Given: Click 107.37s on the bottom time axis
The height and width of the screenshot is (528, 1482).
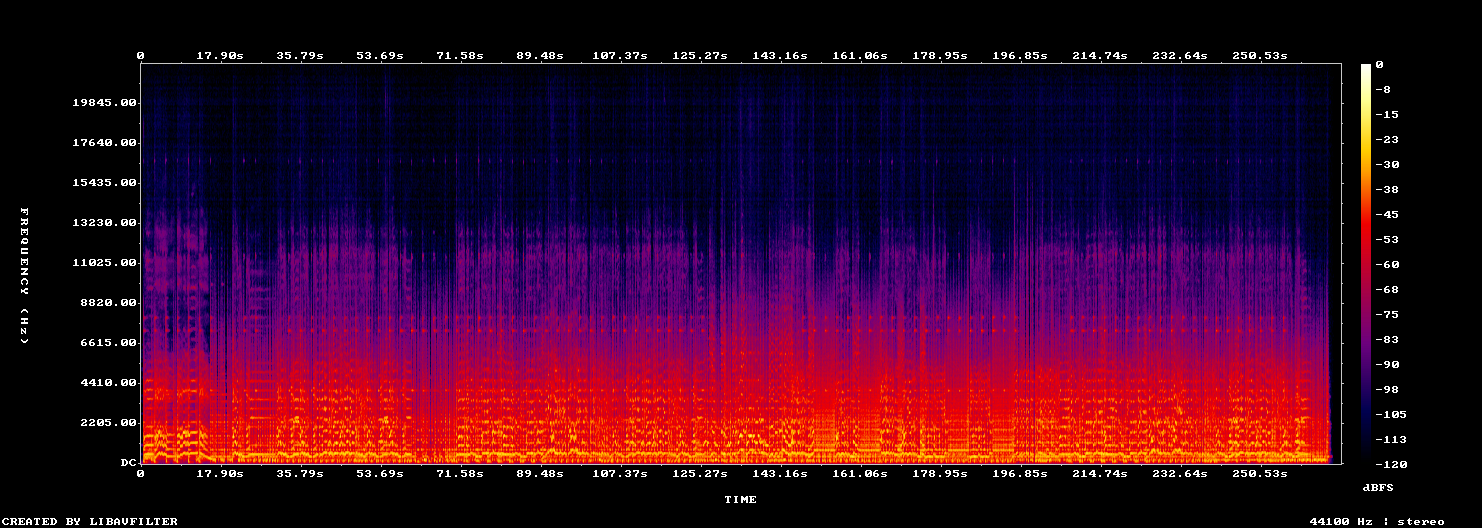Looking at the screenshot, I should click(x=620, y=473).
